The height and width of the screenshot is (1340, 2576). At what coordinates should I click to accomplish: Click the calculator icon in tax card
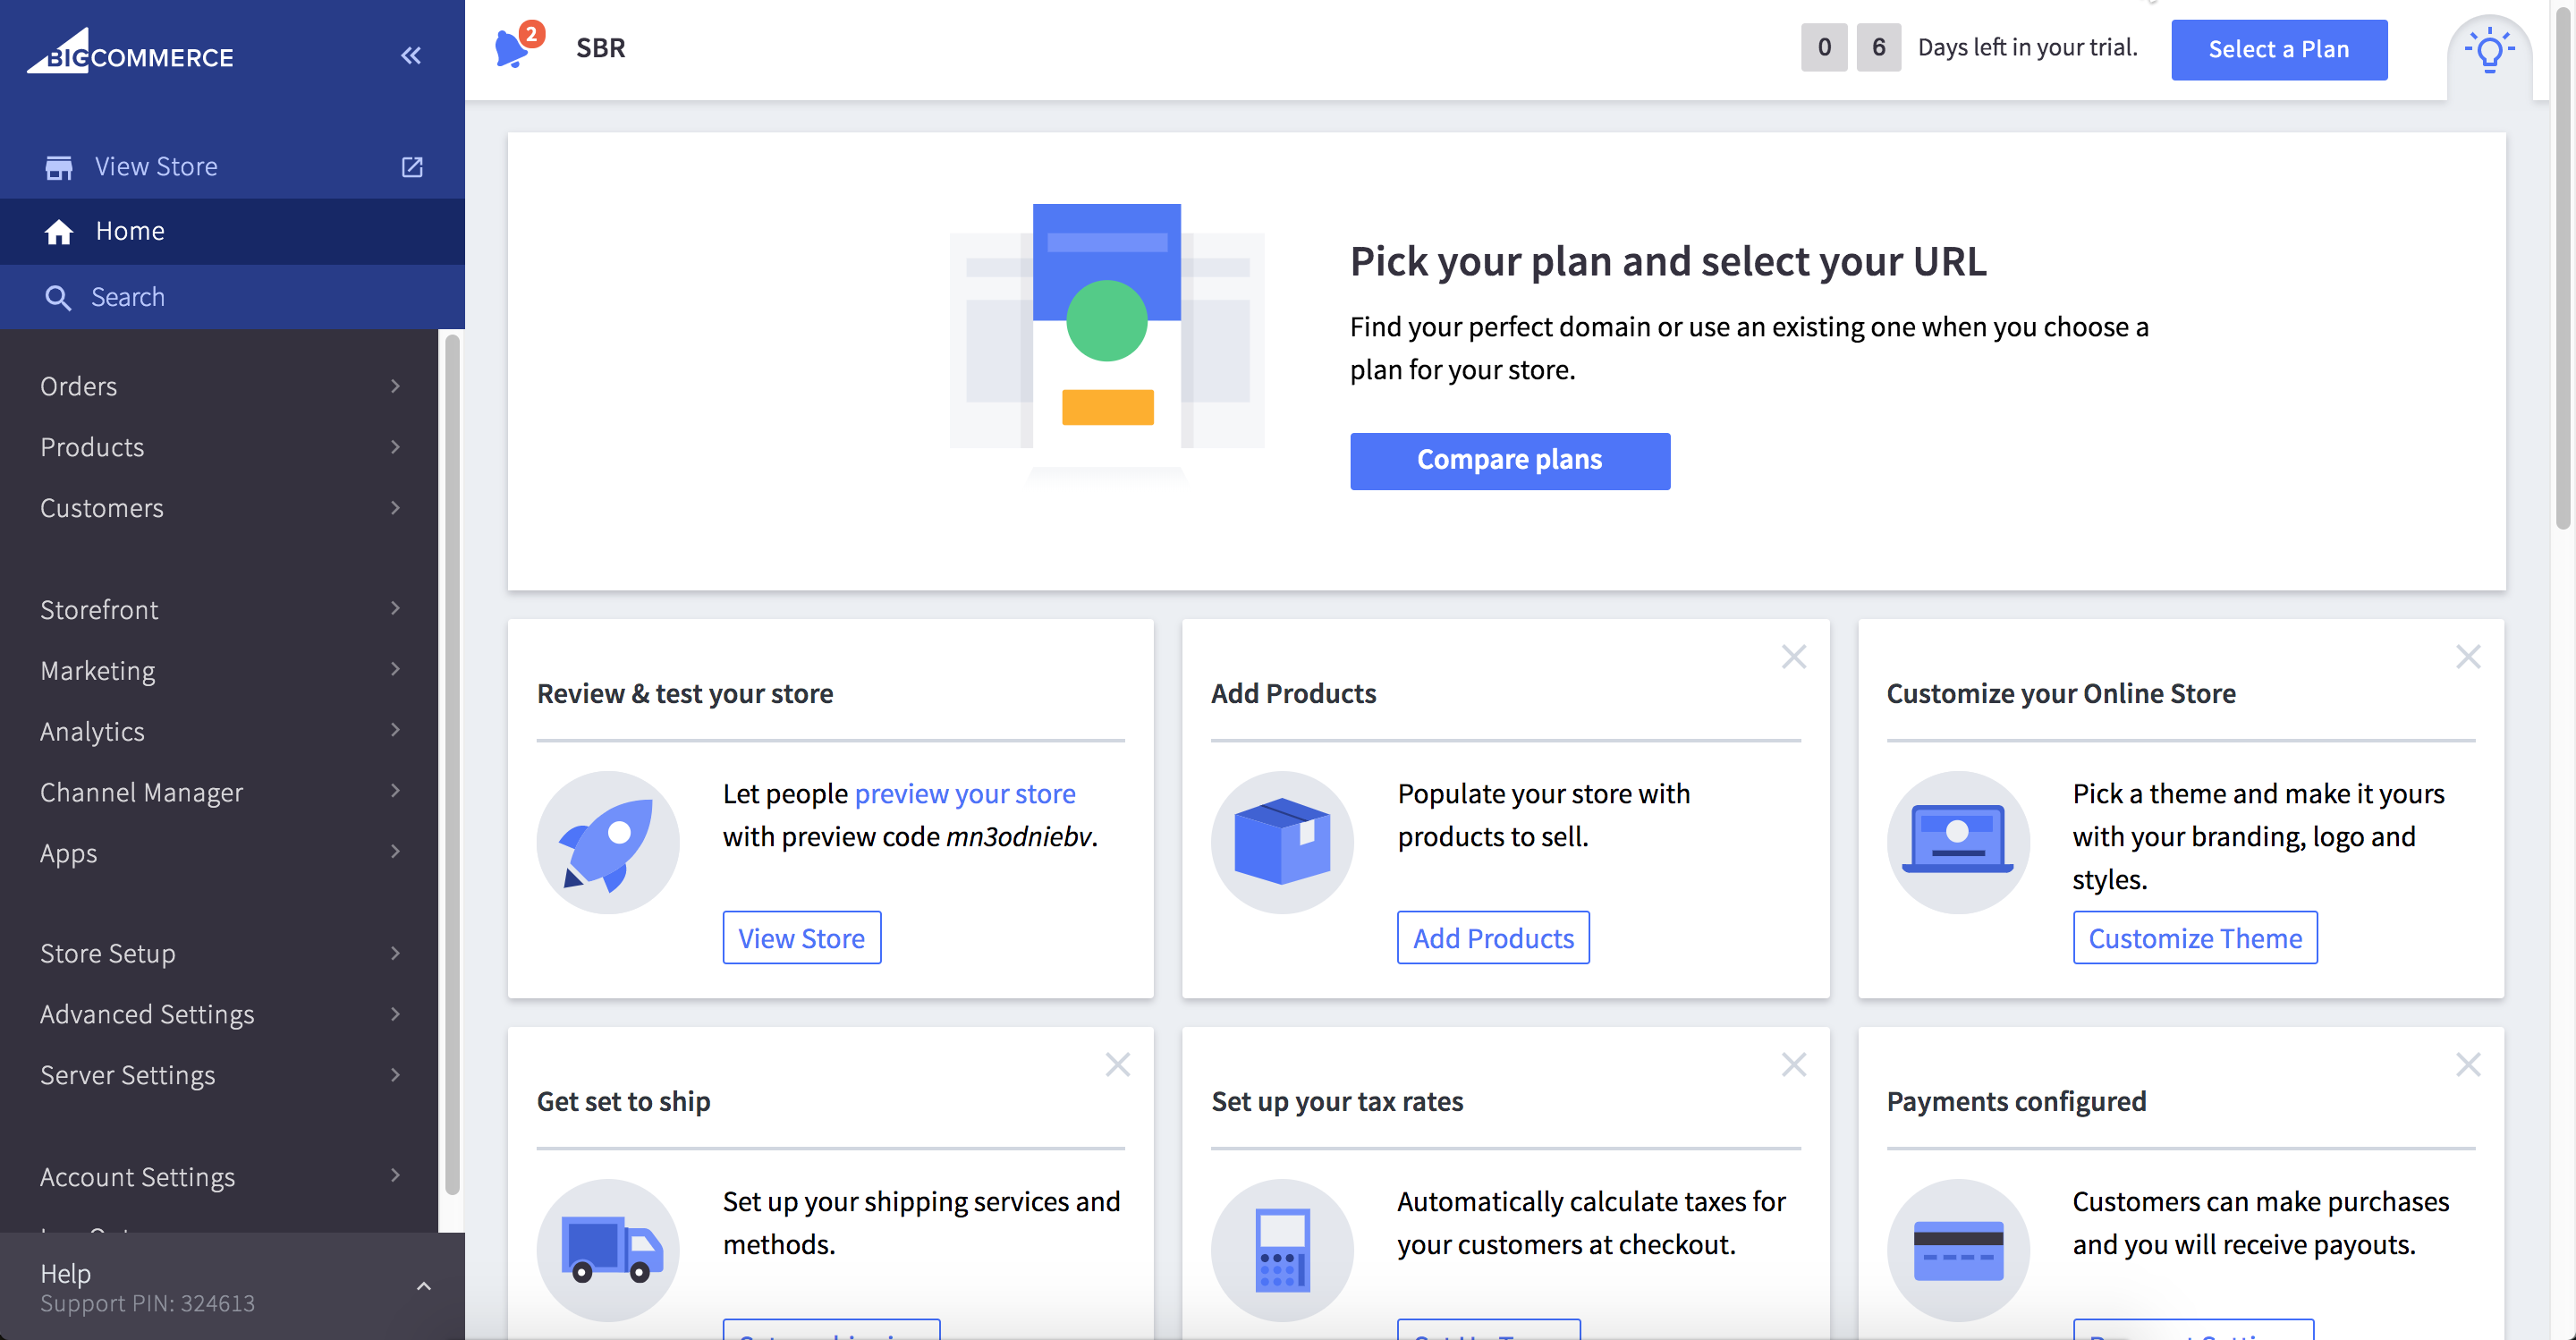tap(1282, 1250)
